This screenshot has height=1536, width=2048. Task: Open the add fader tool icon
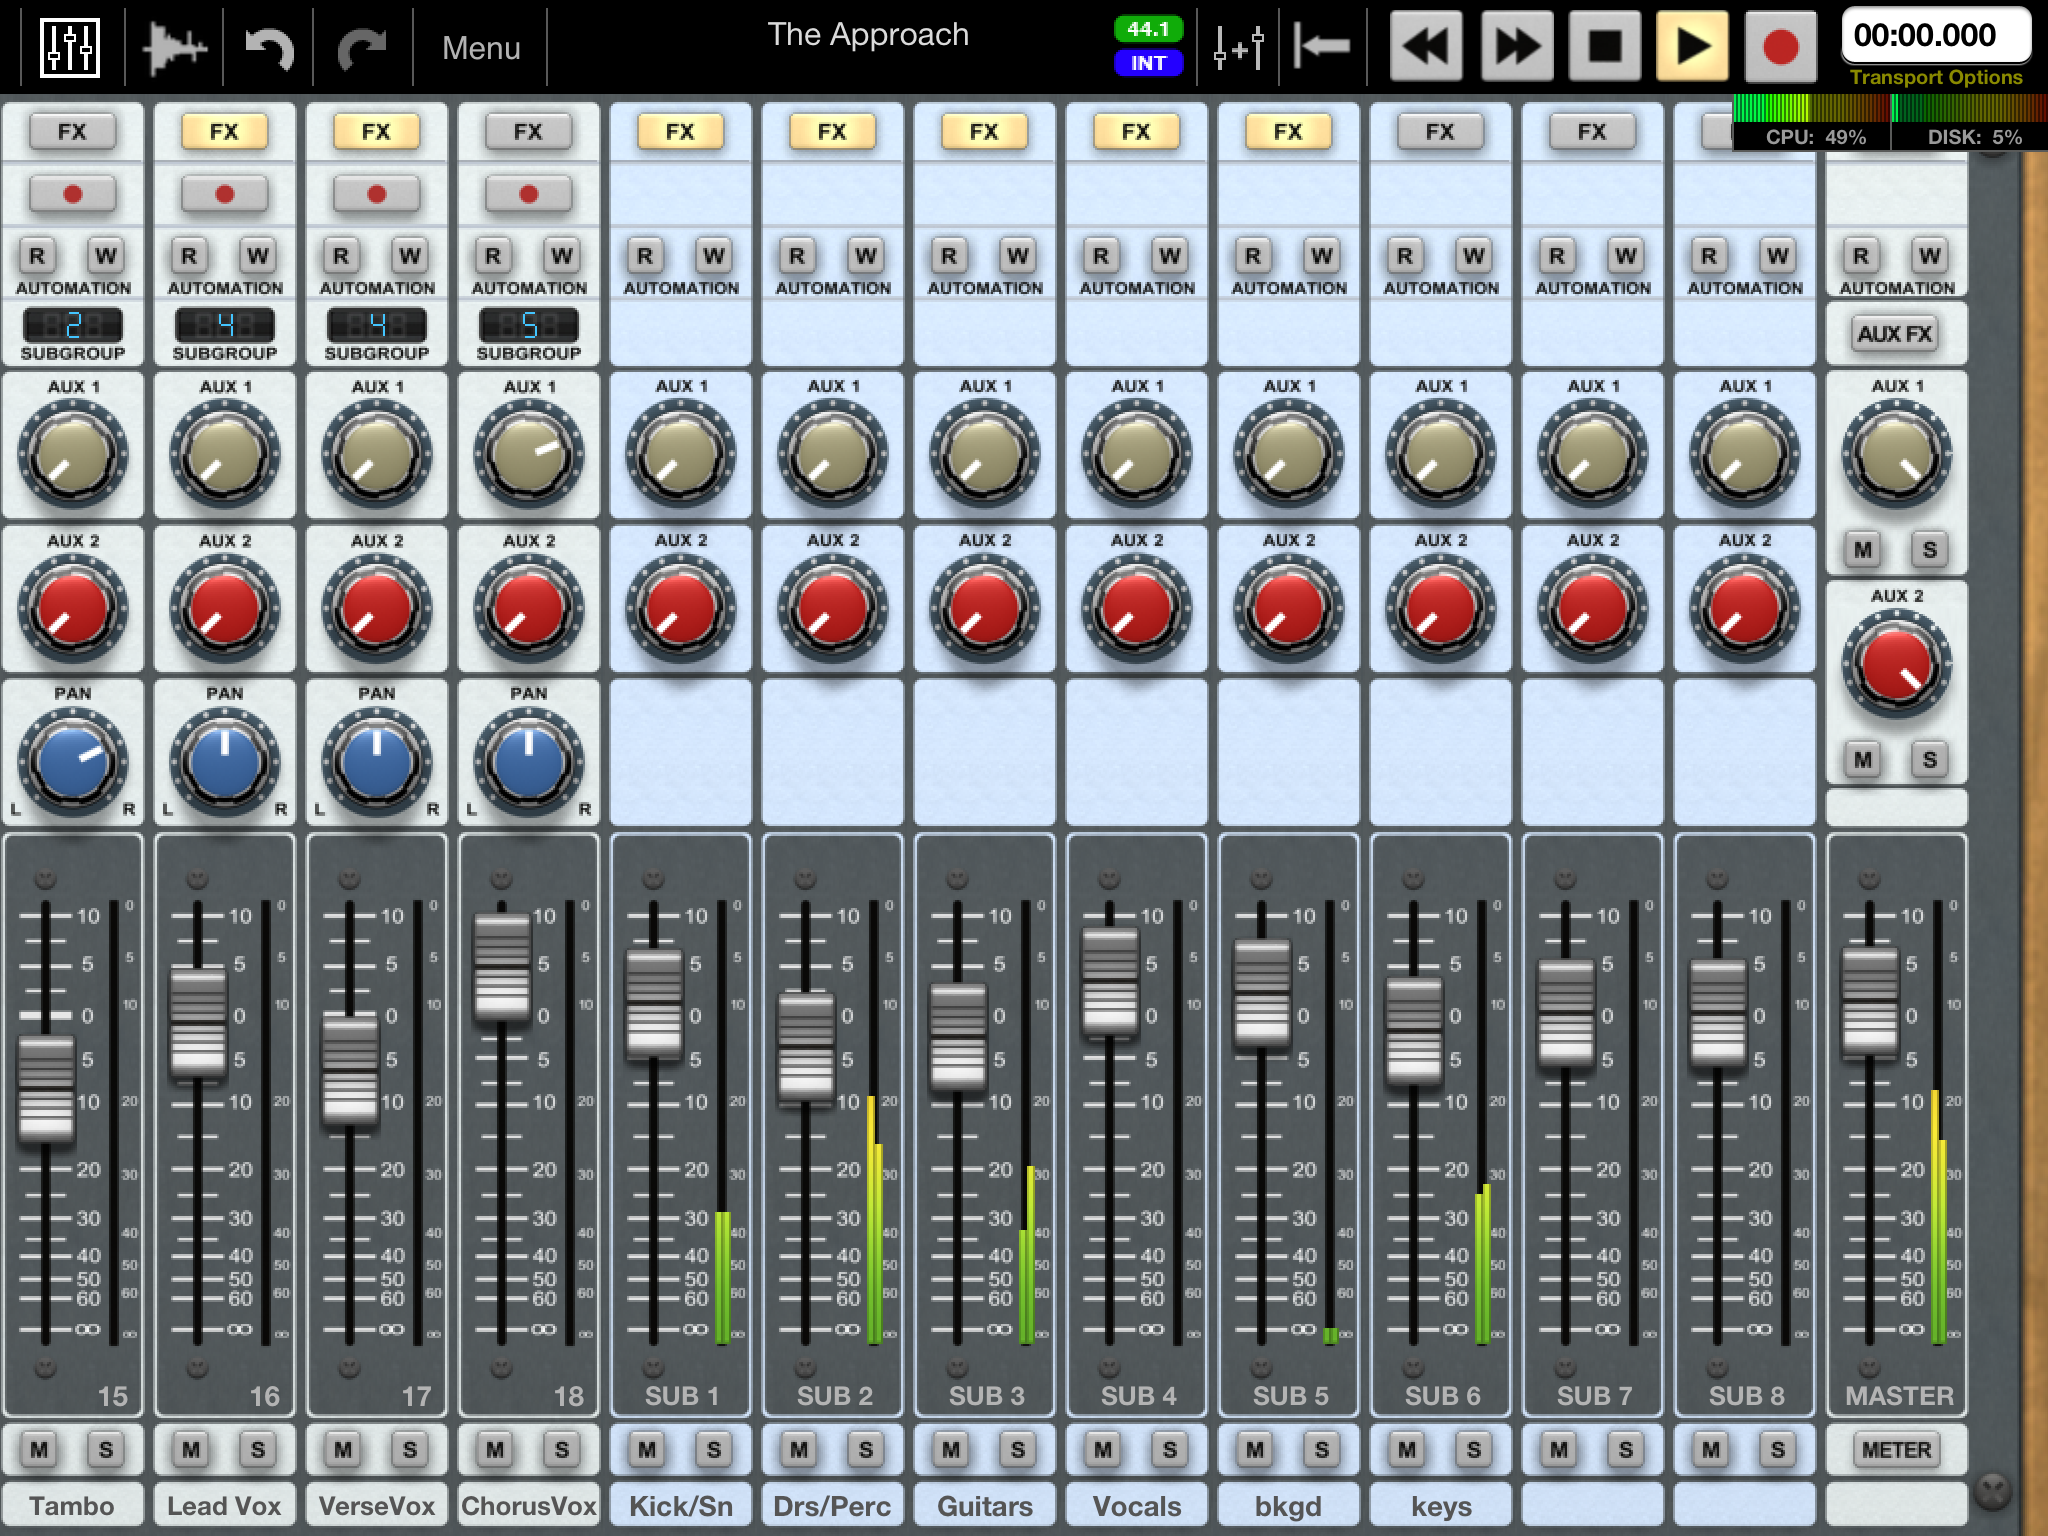[x=1238, y=48]
